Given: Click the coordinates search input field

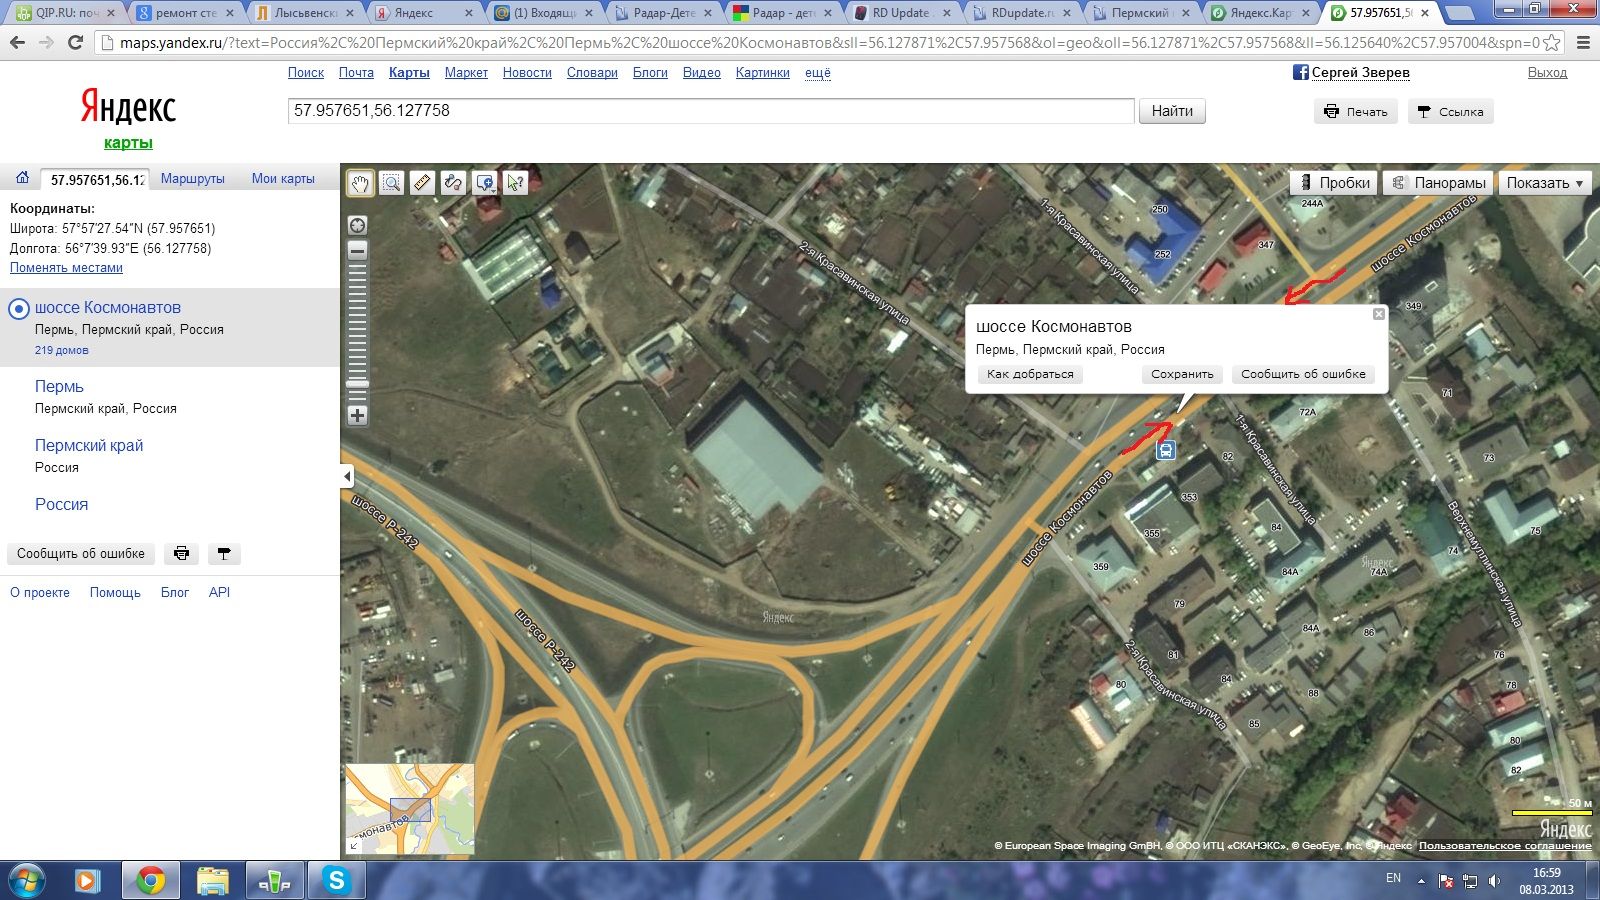Looking at the screenshot, I should [711, 111].
